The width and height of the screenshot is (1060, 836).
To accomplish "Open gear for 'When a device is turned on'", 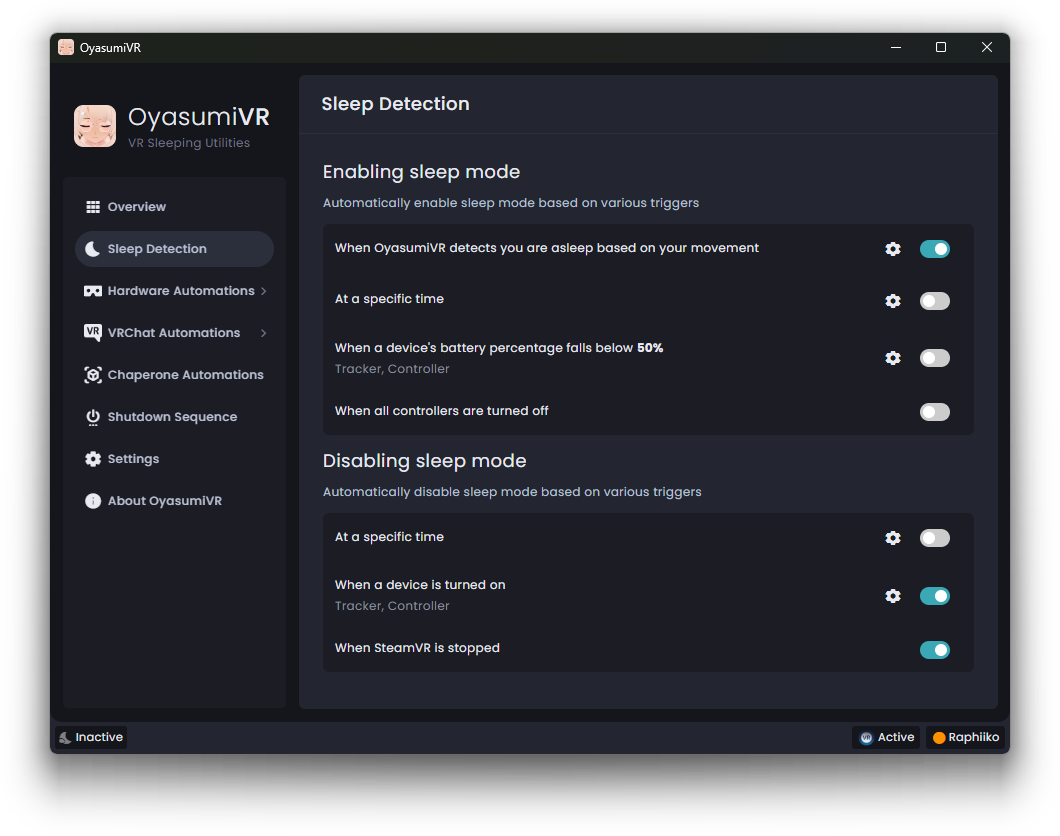I will 893,596.
